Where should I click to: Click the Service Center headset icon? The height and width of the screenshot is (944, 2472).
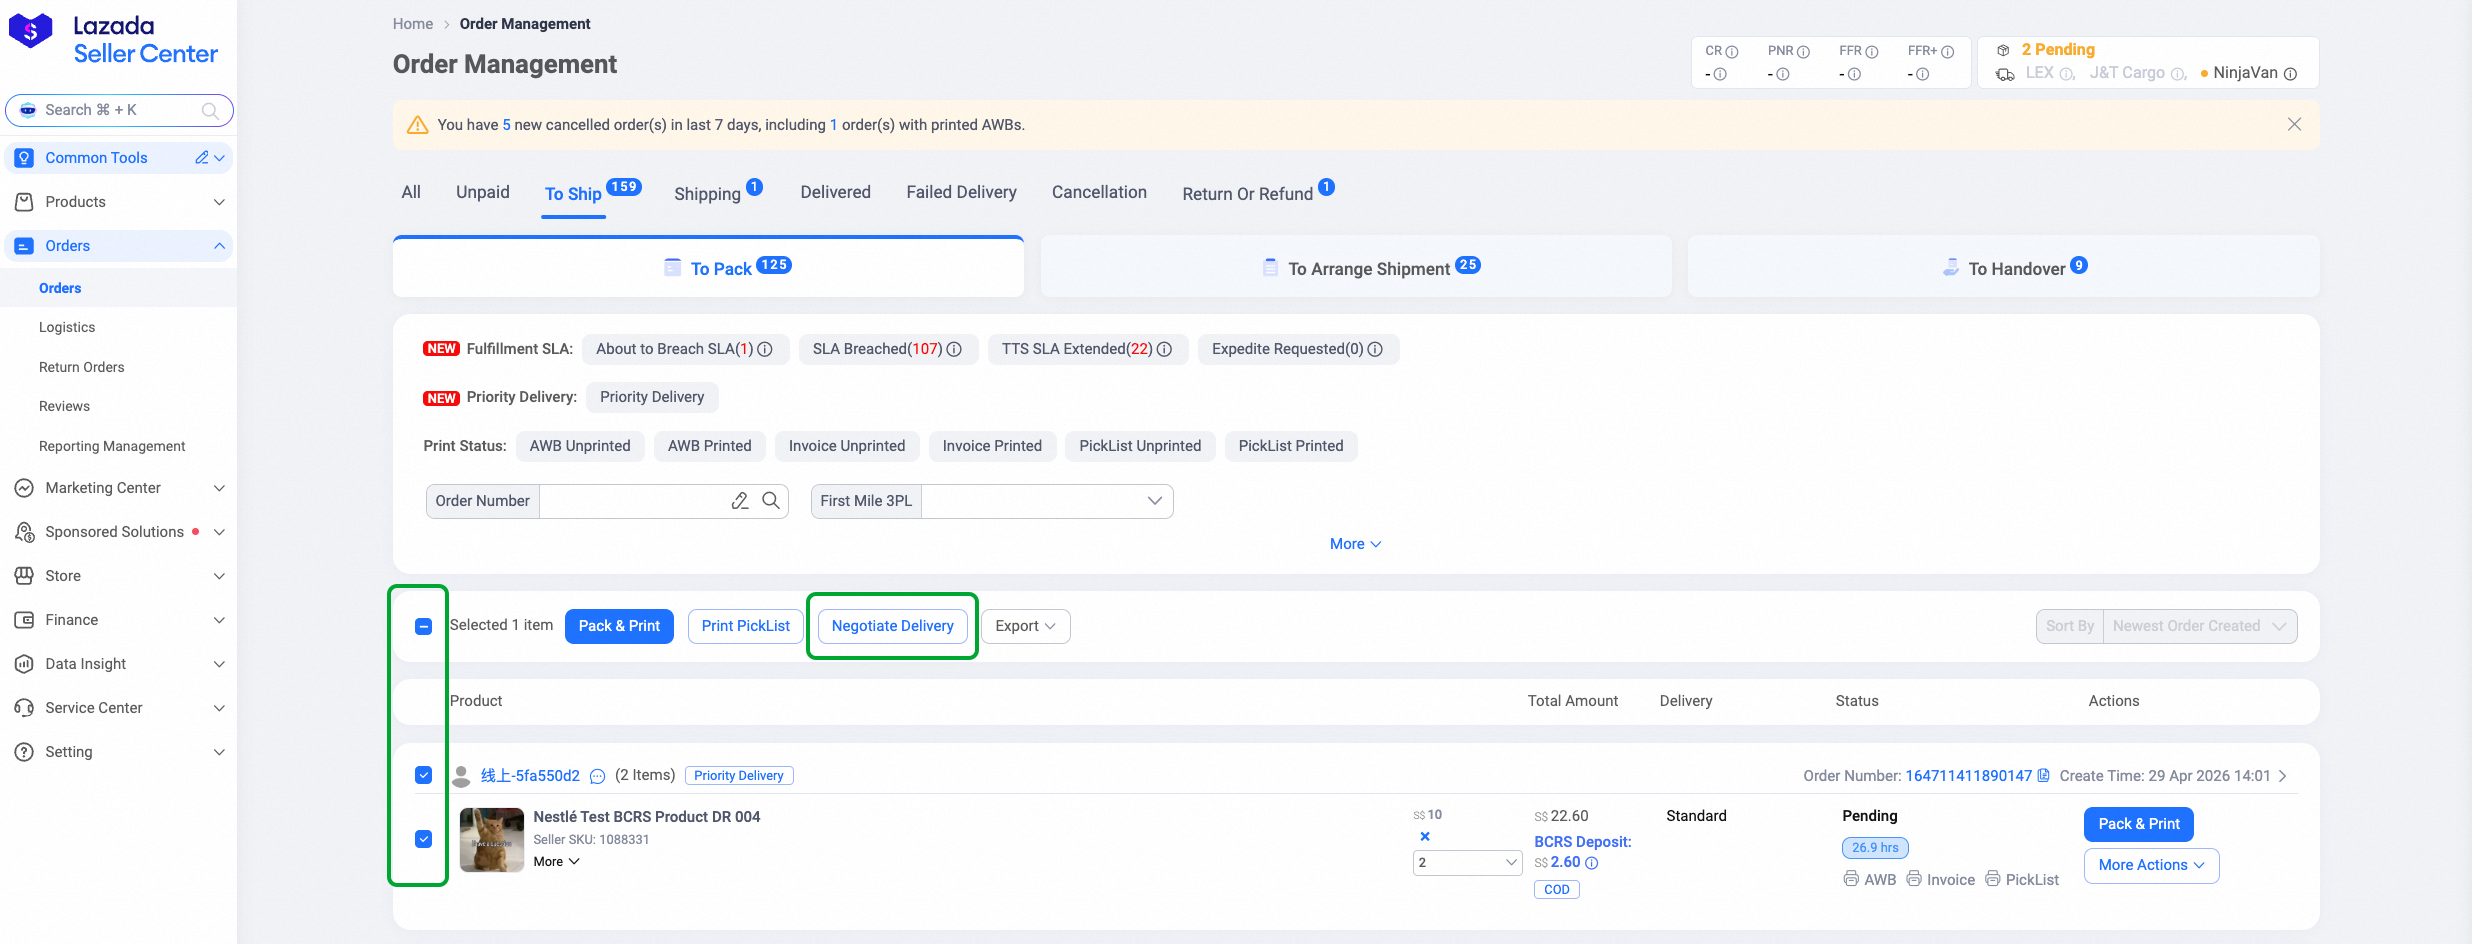[x=25, y=708]
